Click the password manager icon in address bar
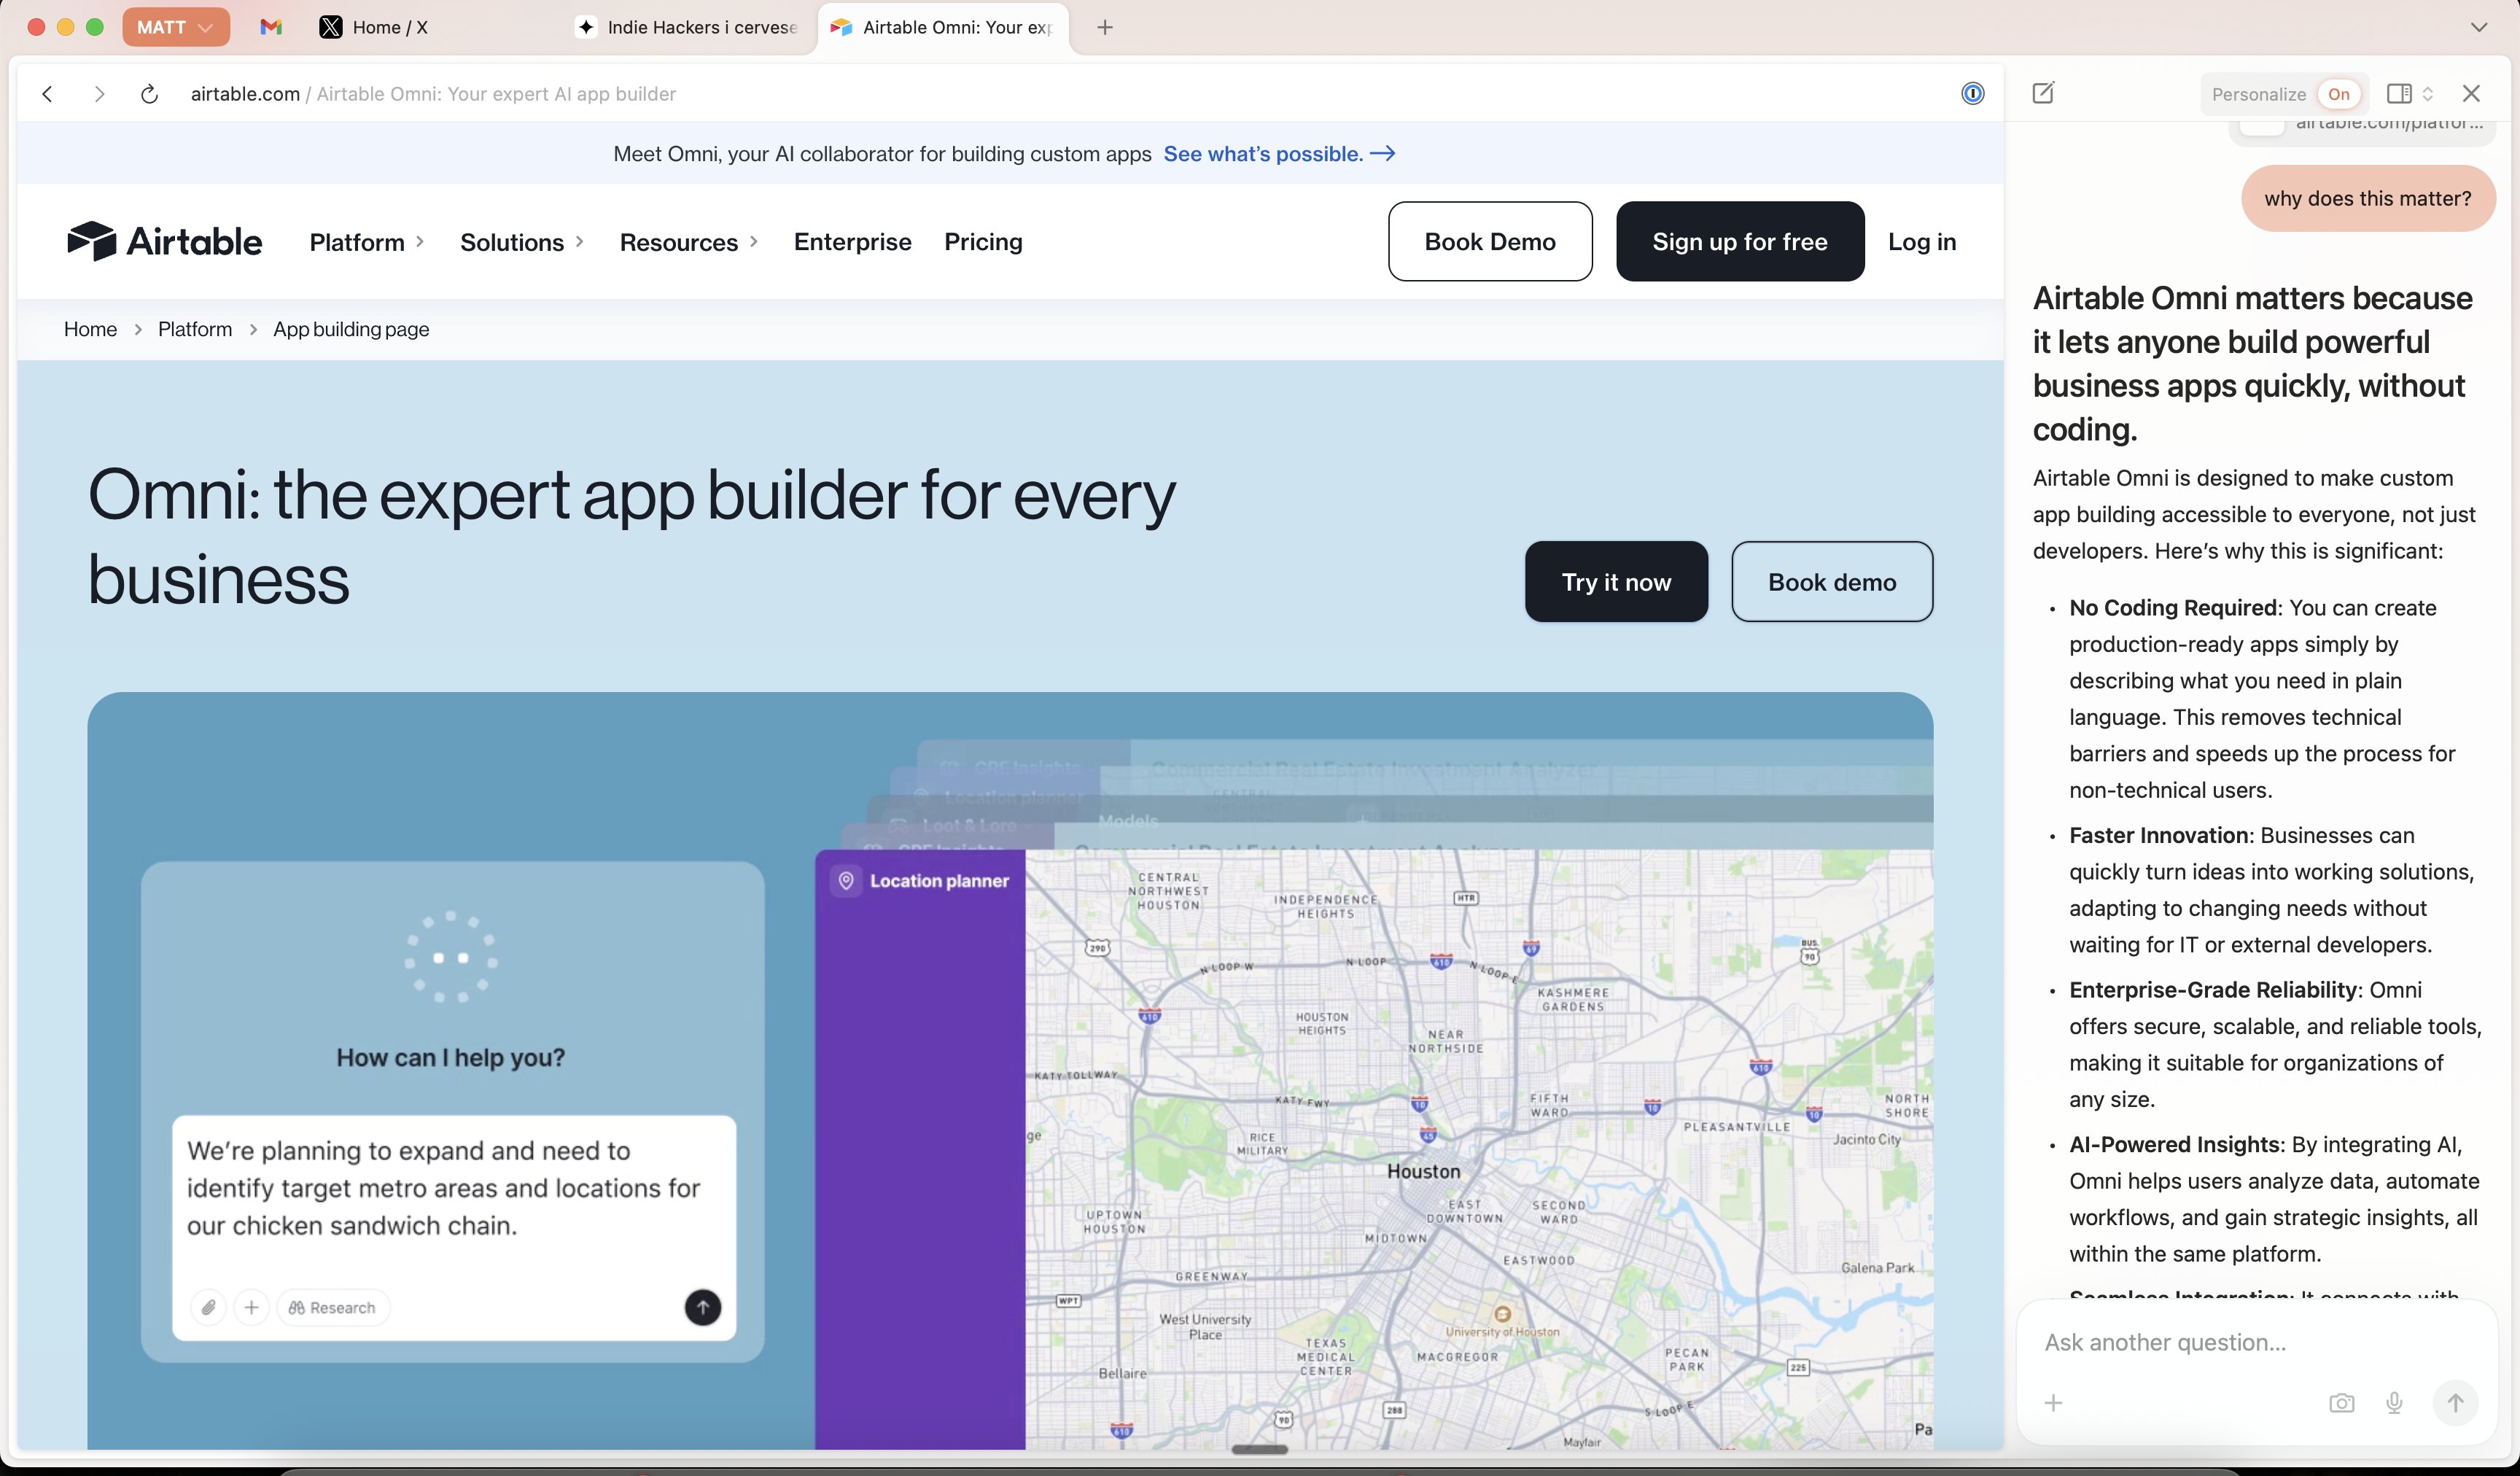The height and width of the screenshot is (1476, 2520). (x=1972, y=94)
